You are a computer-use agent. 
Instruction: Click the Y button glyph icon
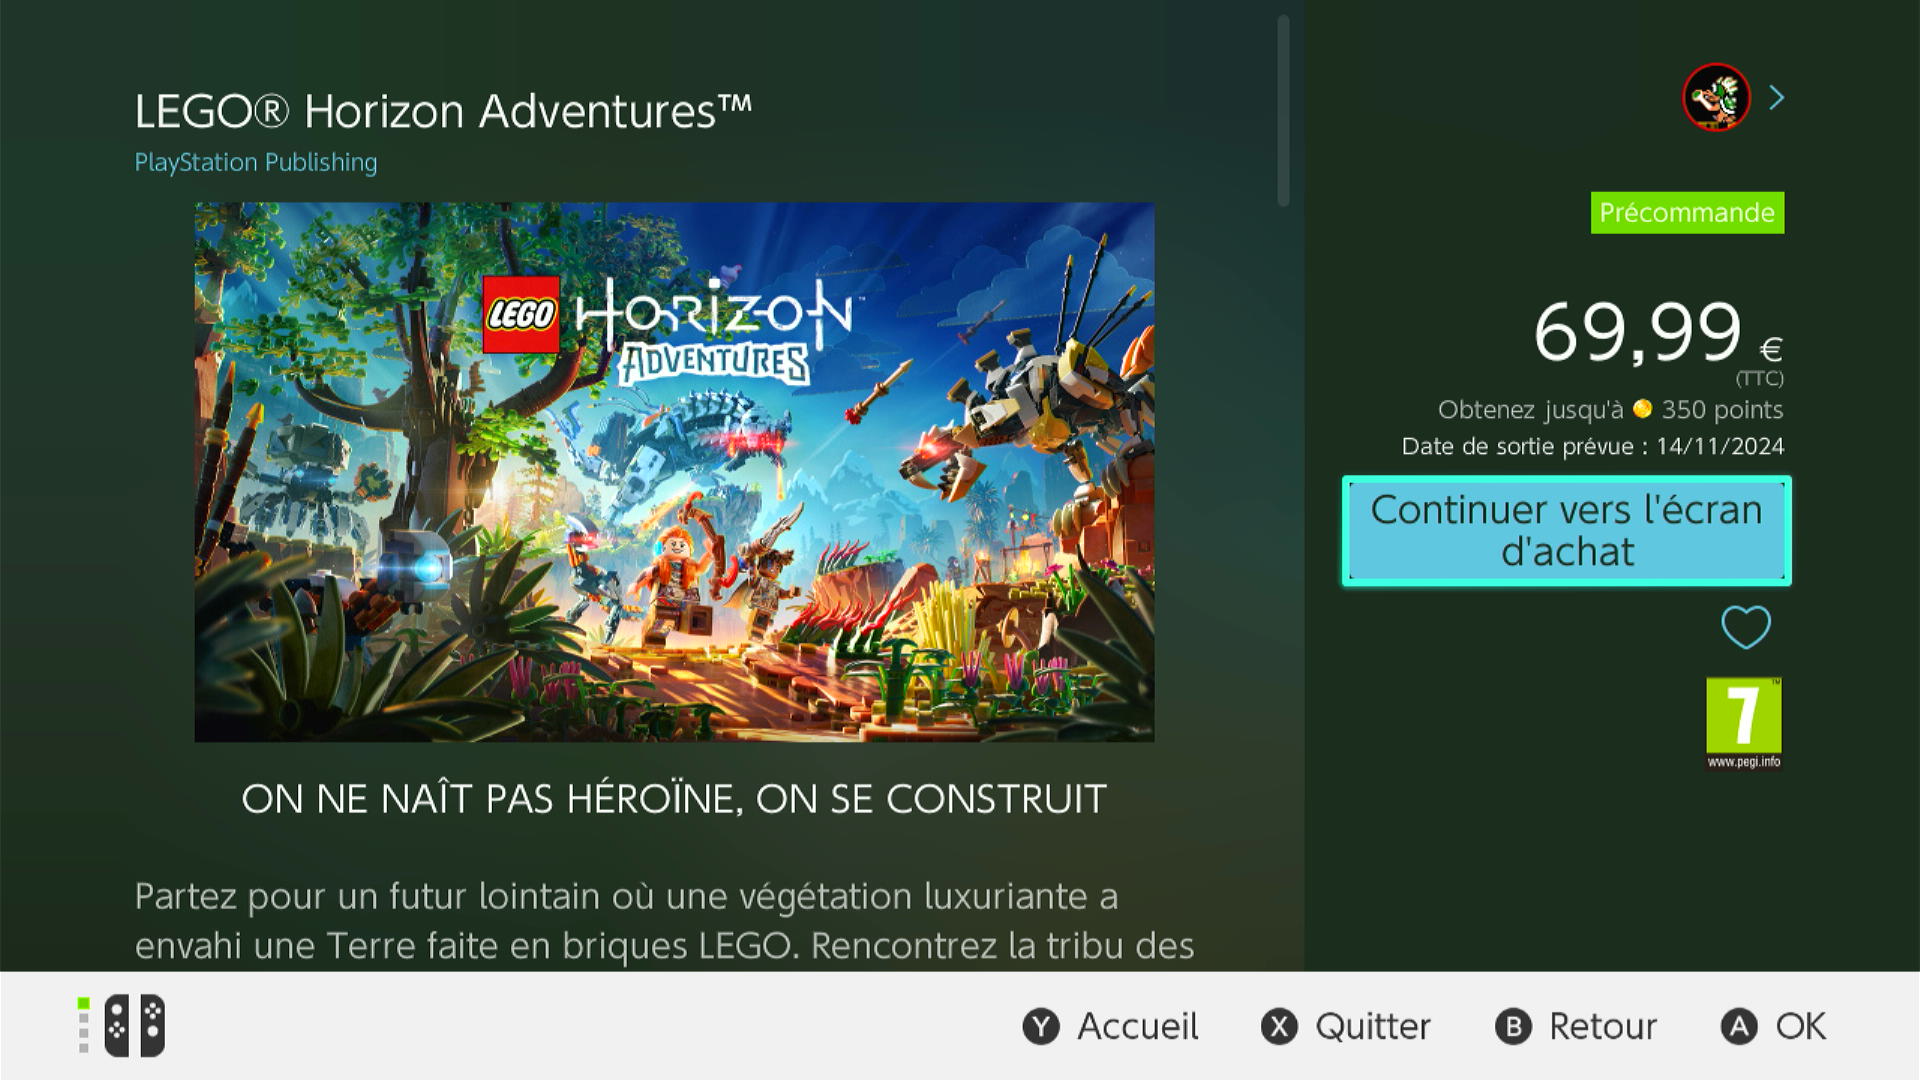click(1041, 1027)
